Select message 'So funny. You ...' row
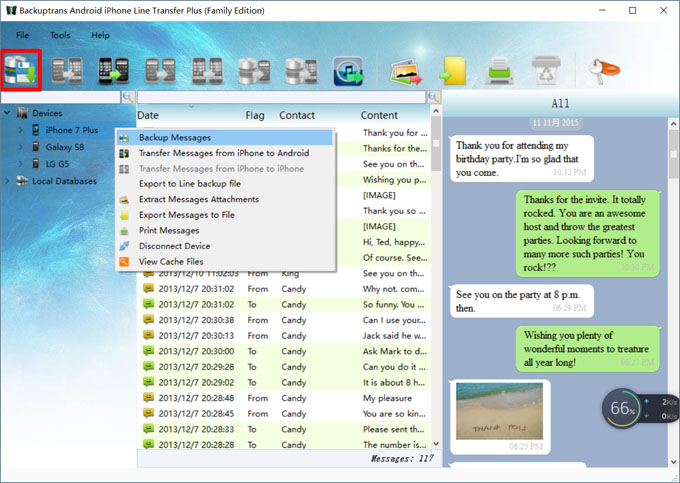This screenshot has width=680, height=483. pos(284,304)
